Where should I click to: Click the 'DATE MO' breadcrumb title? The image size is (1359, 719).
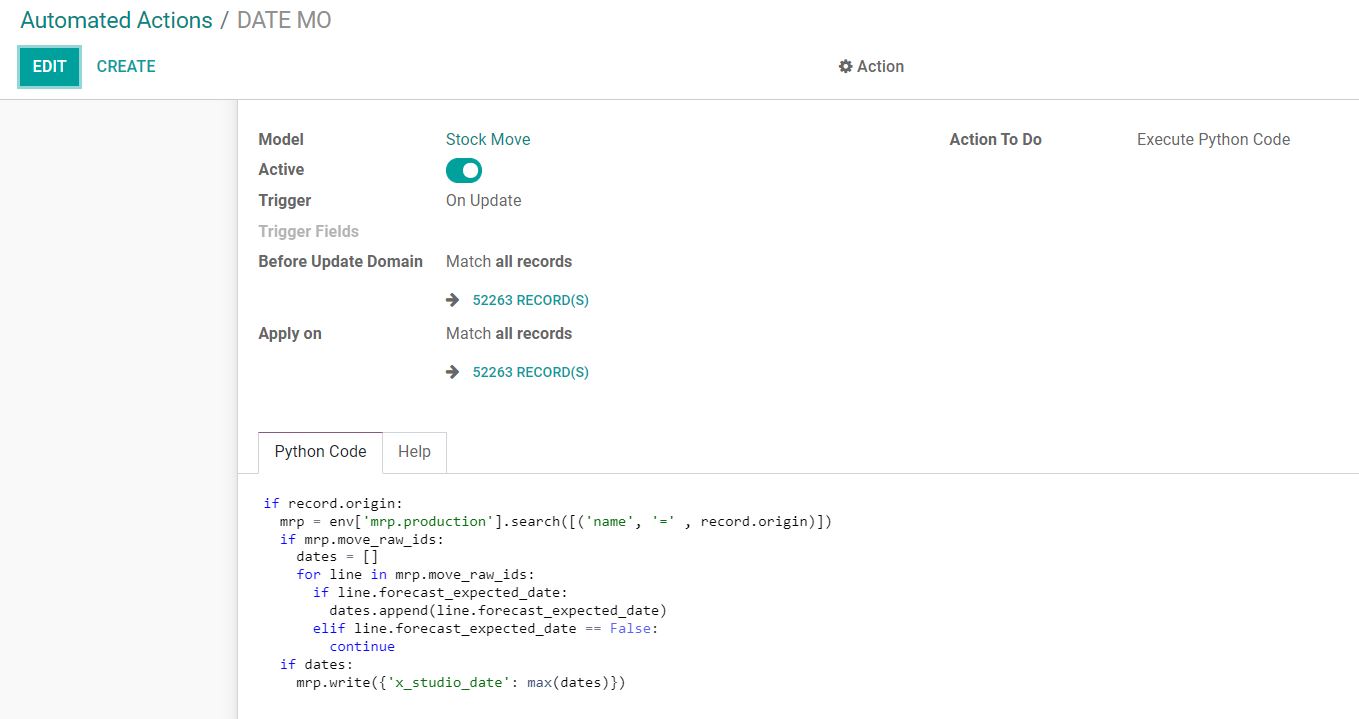click(x=284, y=20)
